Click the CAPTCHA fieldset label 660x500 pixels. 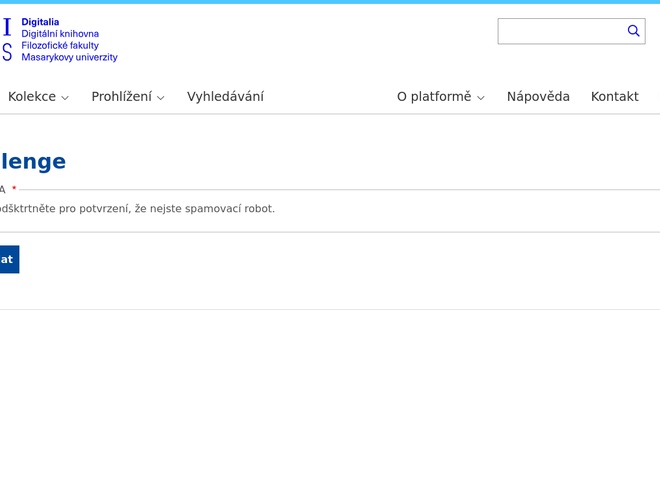pyautogui.click(x=2, y=190)
